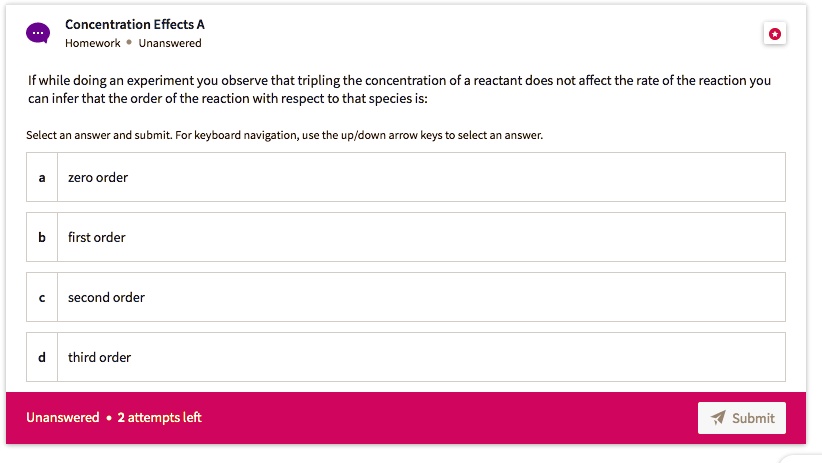Screen dimensions: 822x463
Task: Click the "Select an answer and submit" instruction
Action: pos(284,135)
